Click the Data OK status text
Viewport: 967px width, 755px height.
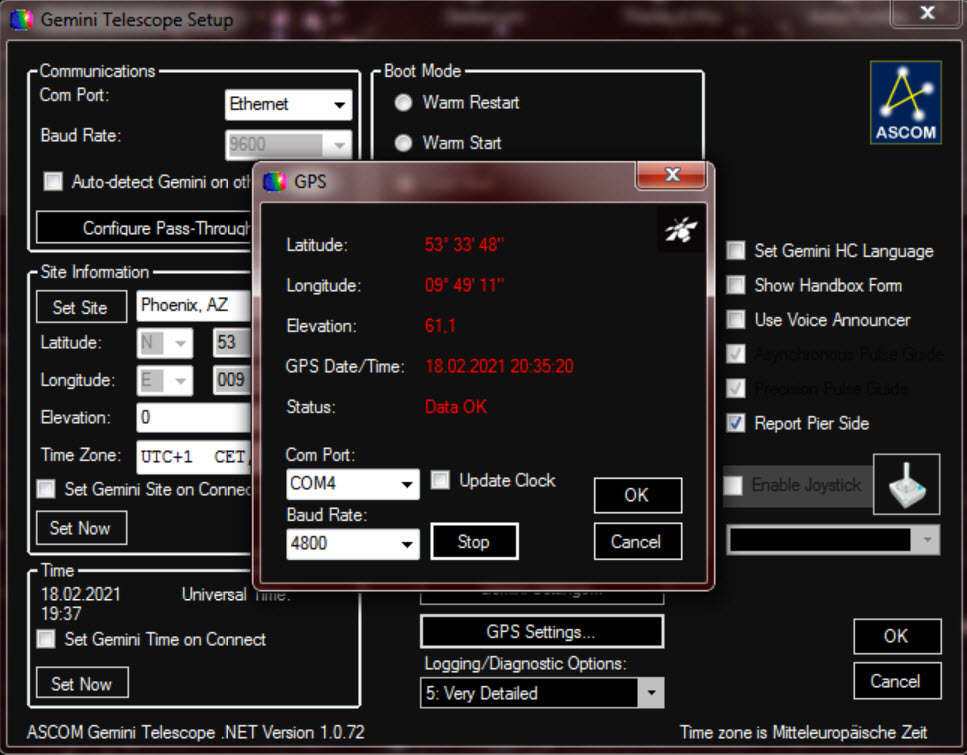456,407
